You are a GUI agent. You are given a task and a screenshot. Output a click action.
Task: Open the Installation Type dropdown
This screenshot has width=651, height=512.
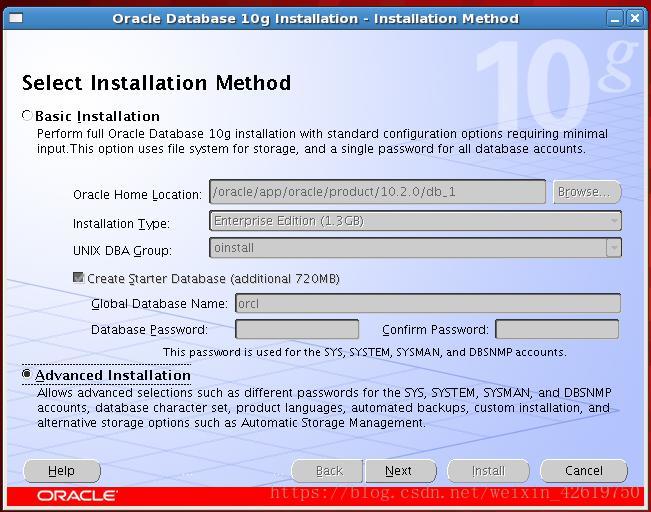coord(415,220)
